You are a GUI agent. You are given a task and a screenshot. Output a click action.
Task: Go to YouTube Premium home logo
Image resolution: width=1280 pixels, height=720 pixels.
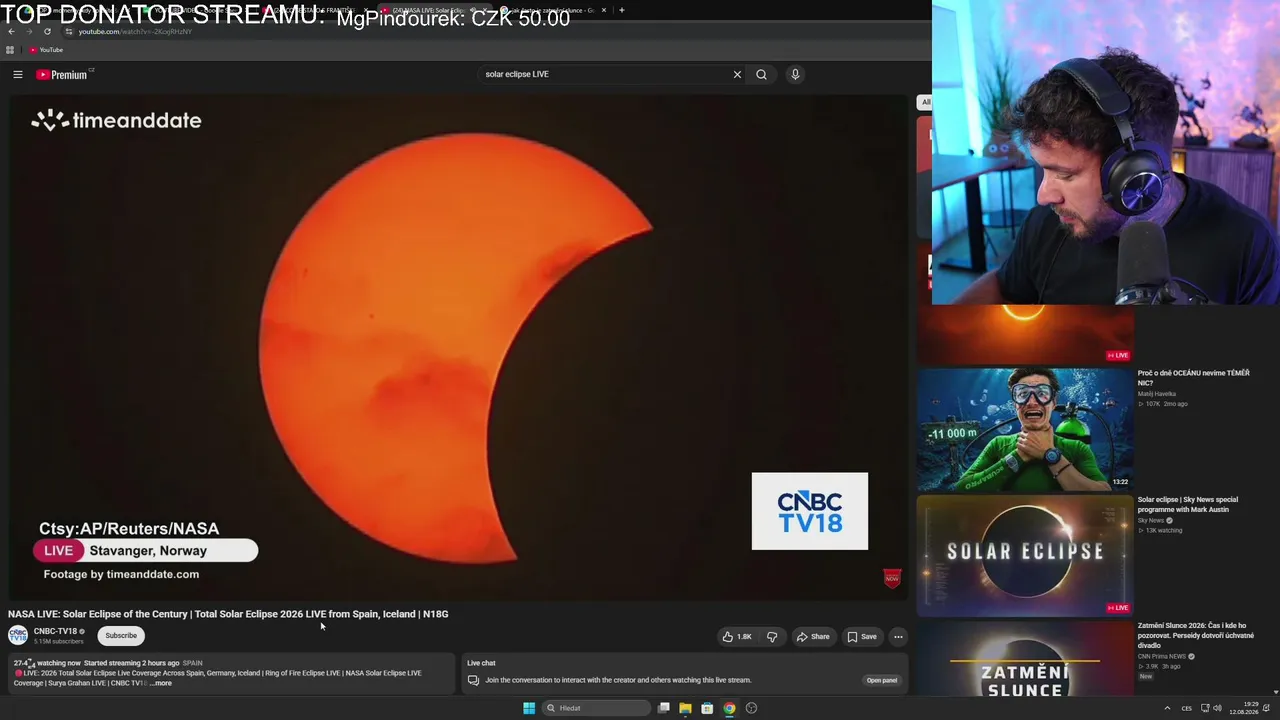[x=62, y=74]
